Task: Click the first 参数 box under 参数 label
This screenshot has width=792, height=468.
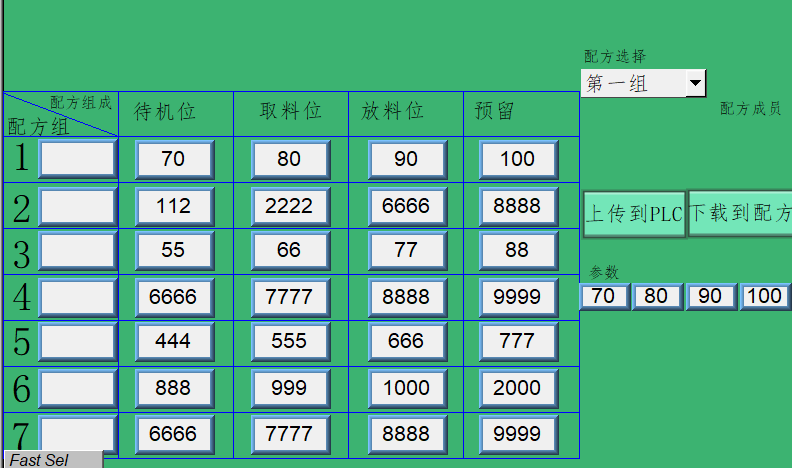Action: 603,296
